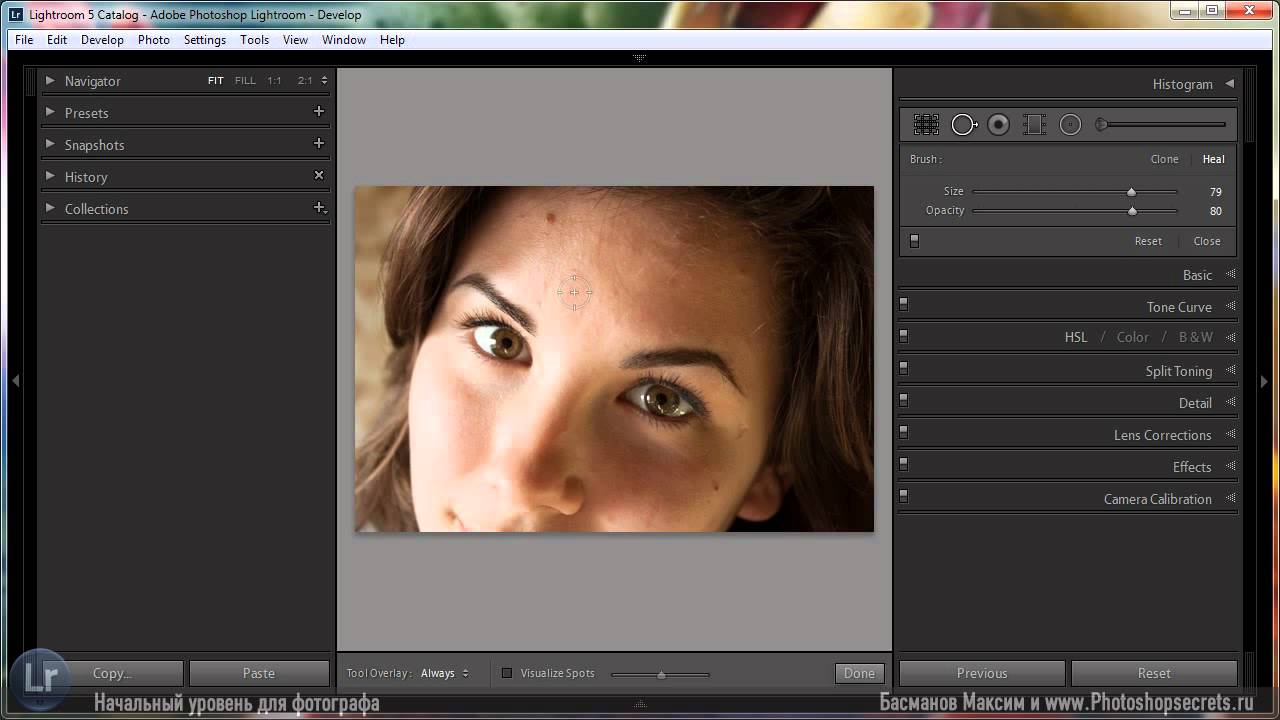
Task: Expand the Histogram panel
Action: [1230, 84]
